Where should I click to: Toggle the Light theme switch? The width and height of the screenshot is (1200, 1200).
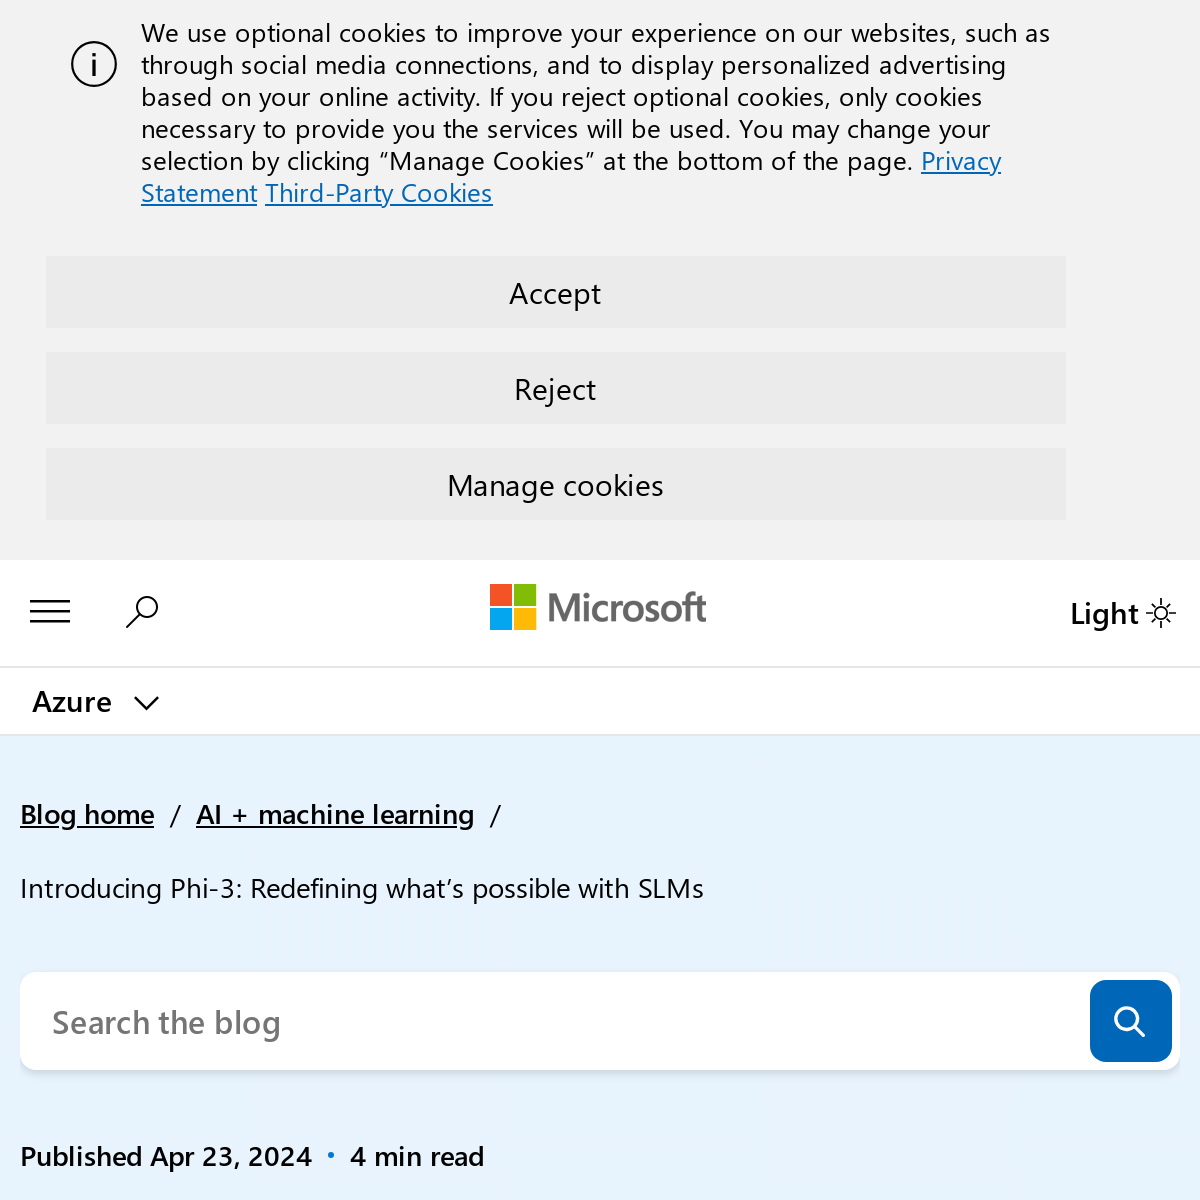pyautogui.click(x=1122, y=613)
